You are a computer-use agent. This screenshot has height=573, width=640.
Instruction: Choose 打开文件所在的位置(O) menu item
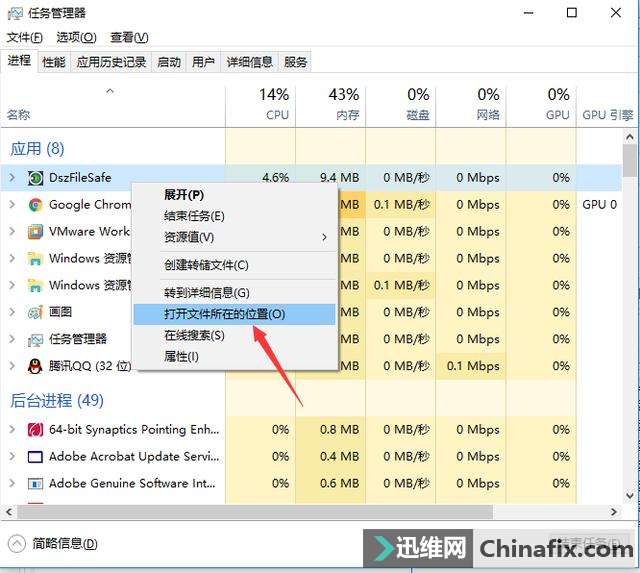point(234,314)
